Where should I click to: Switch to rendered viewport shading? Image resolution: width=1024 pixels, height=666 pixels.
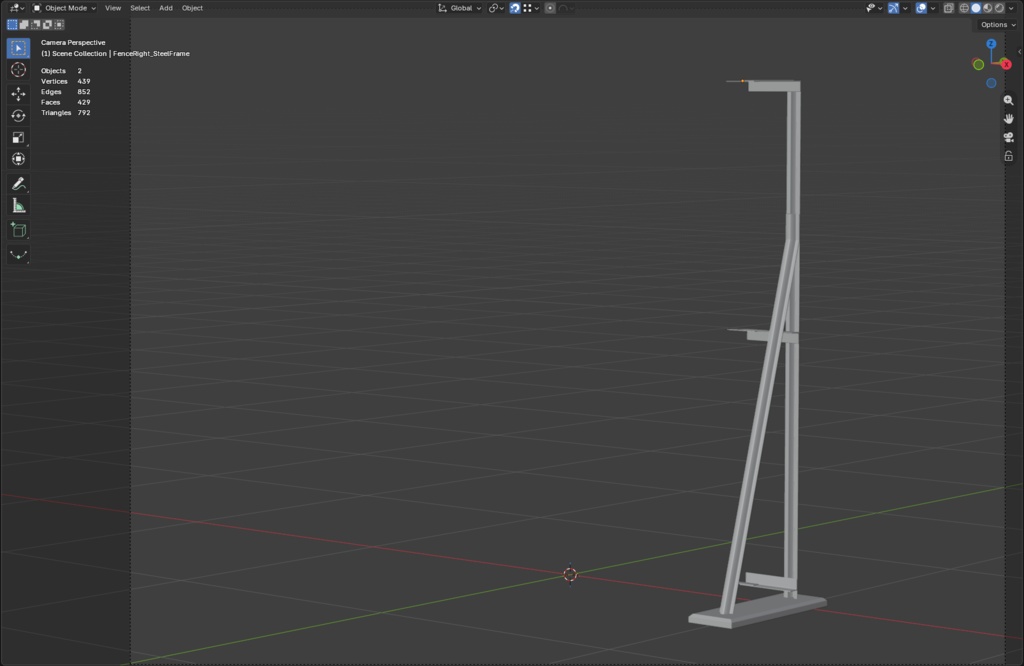point(999,8)
